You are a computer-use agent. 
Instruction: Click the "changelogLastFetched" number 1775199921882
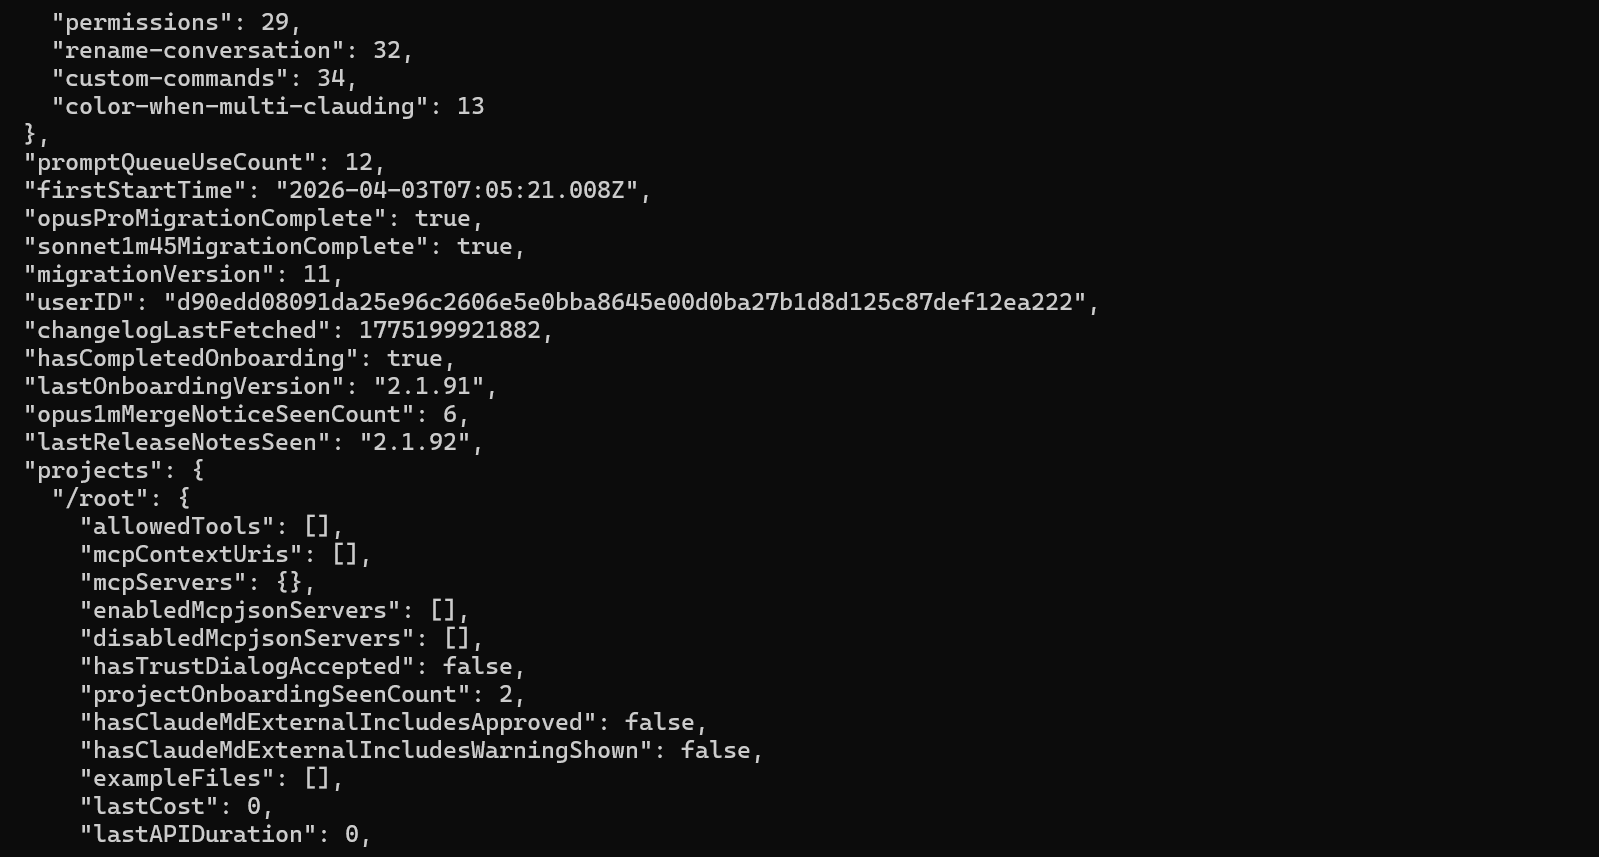pos(450,330)
